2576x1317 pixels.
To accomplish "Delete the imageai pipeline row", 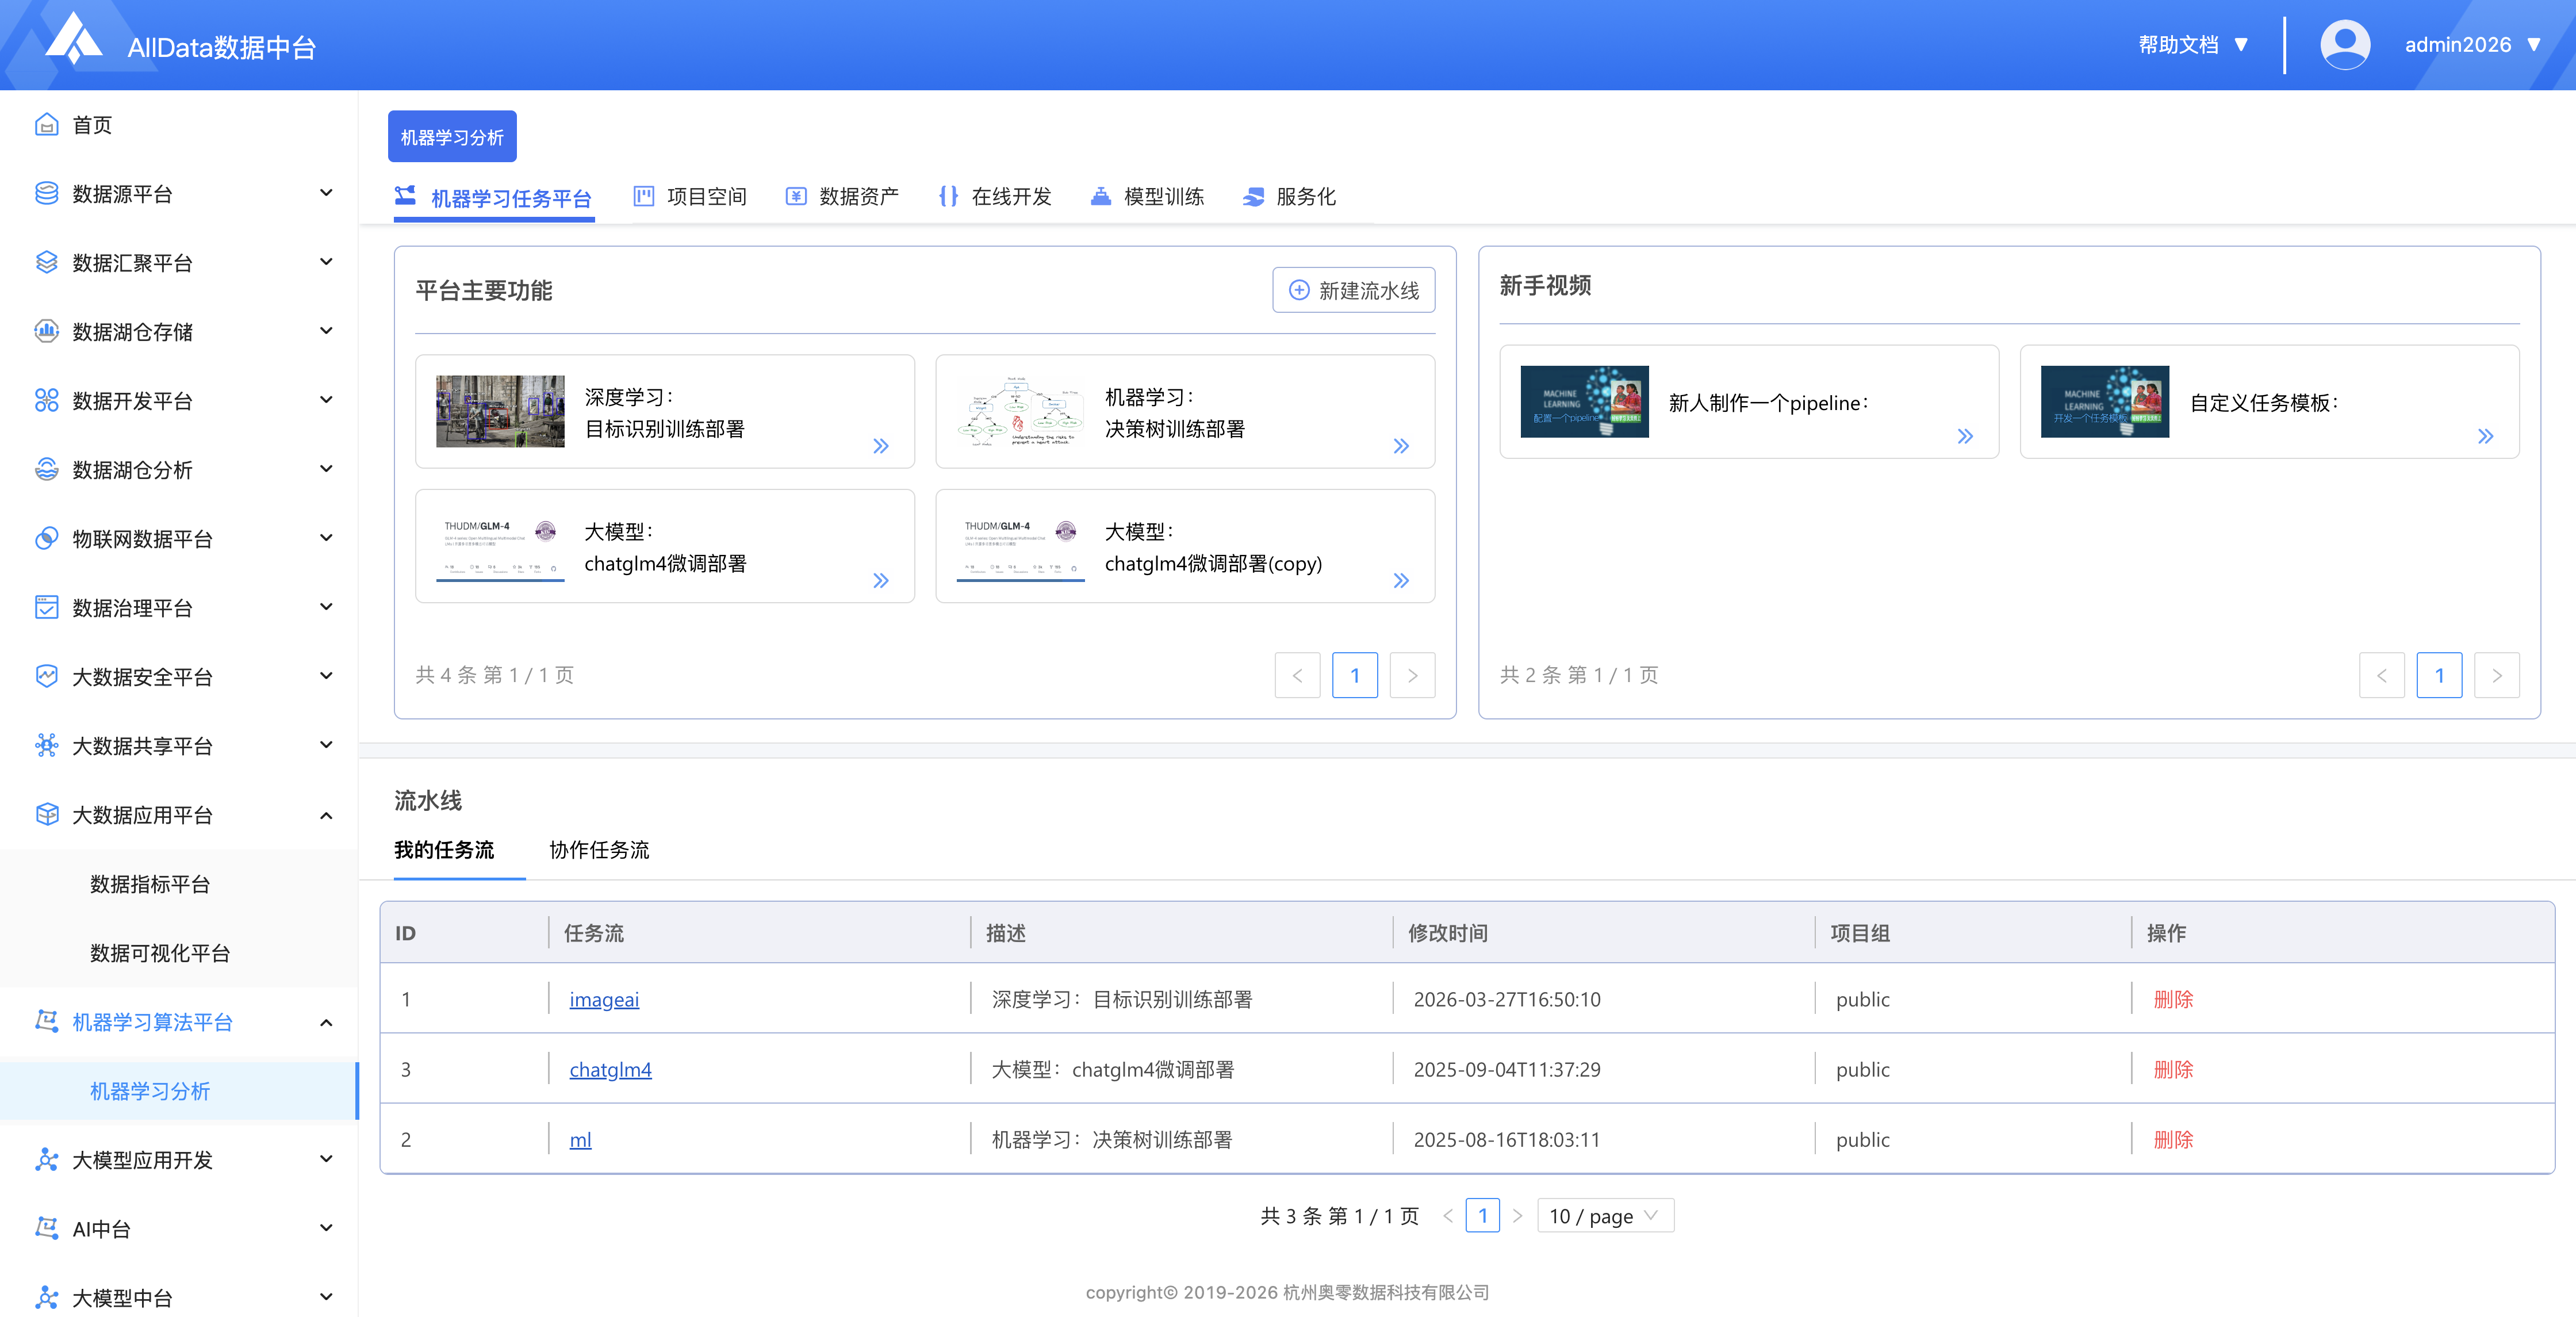I will coord(2173,999).
